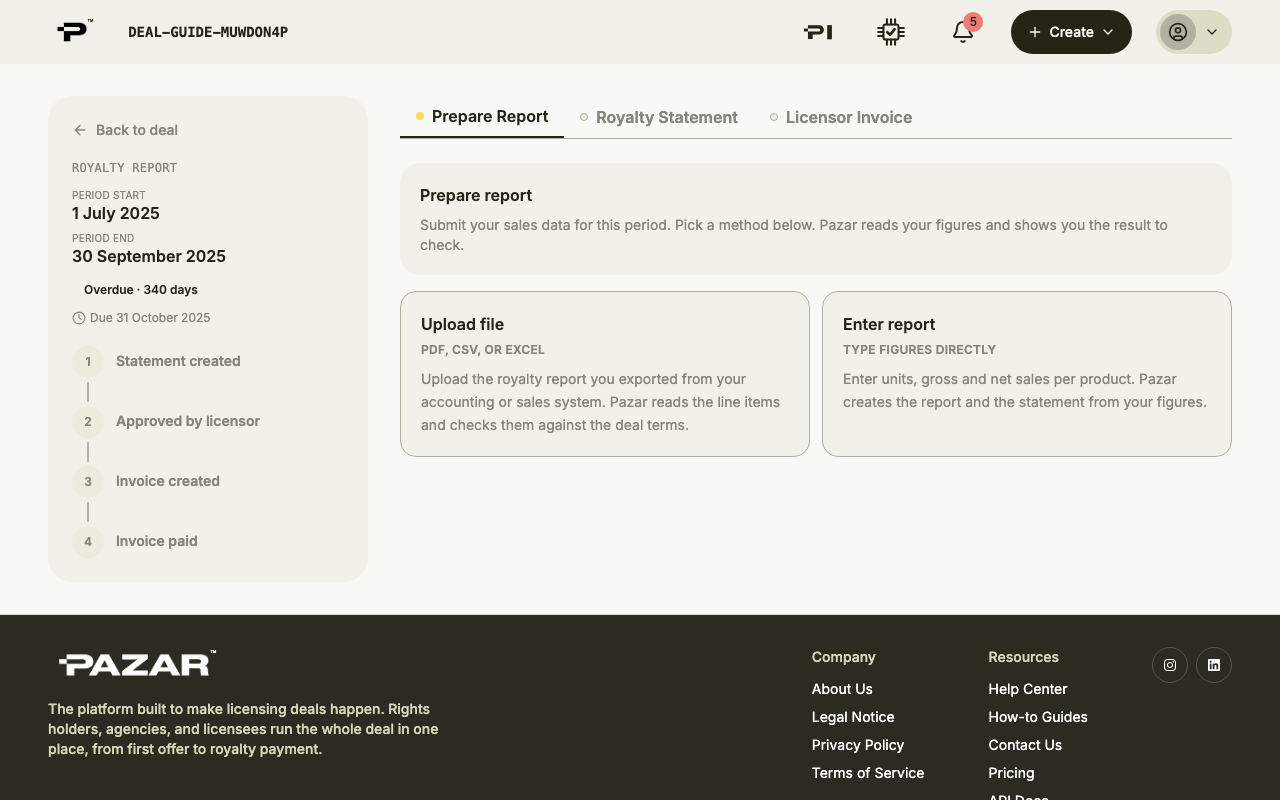Expand the account menu chevron

[x=1212, y=32]
